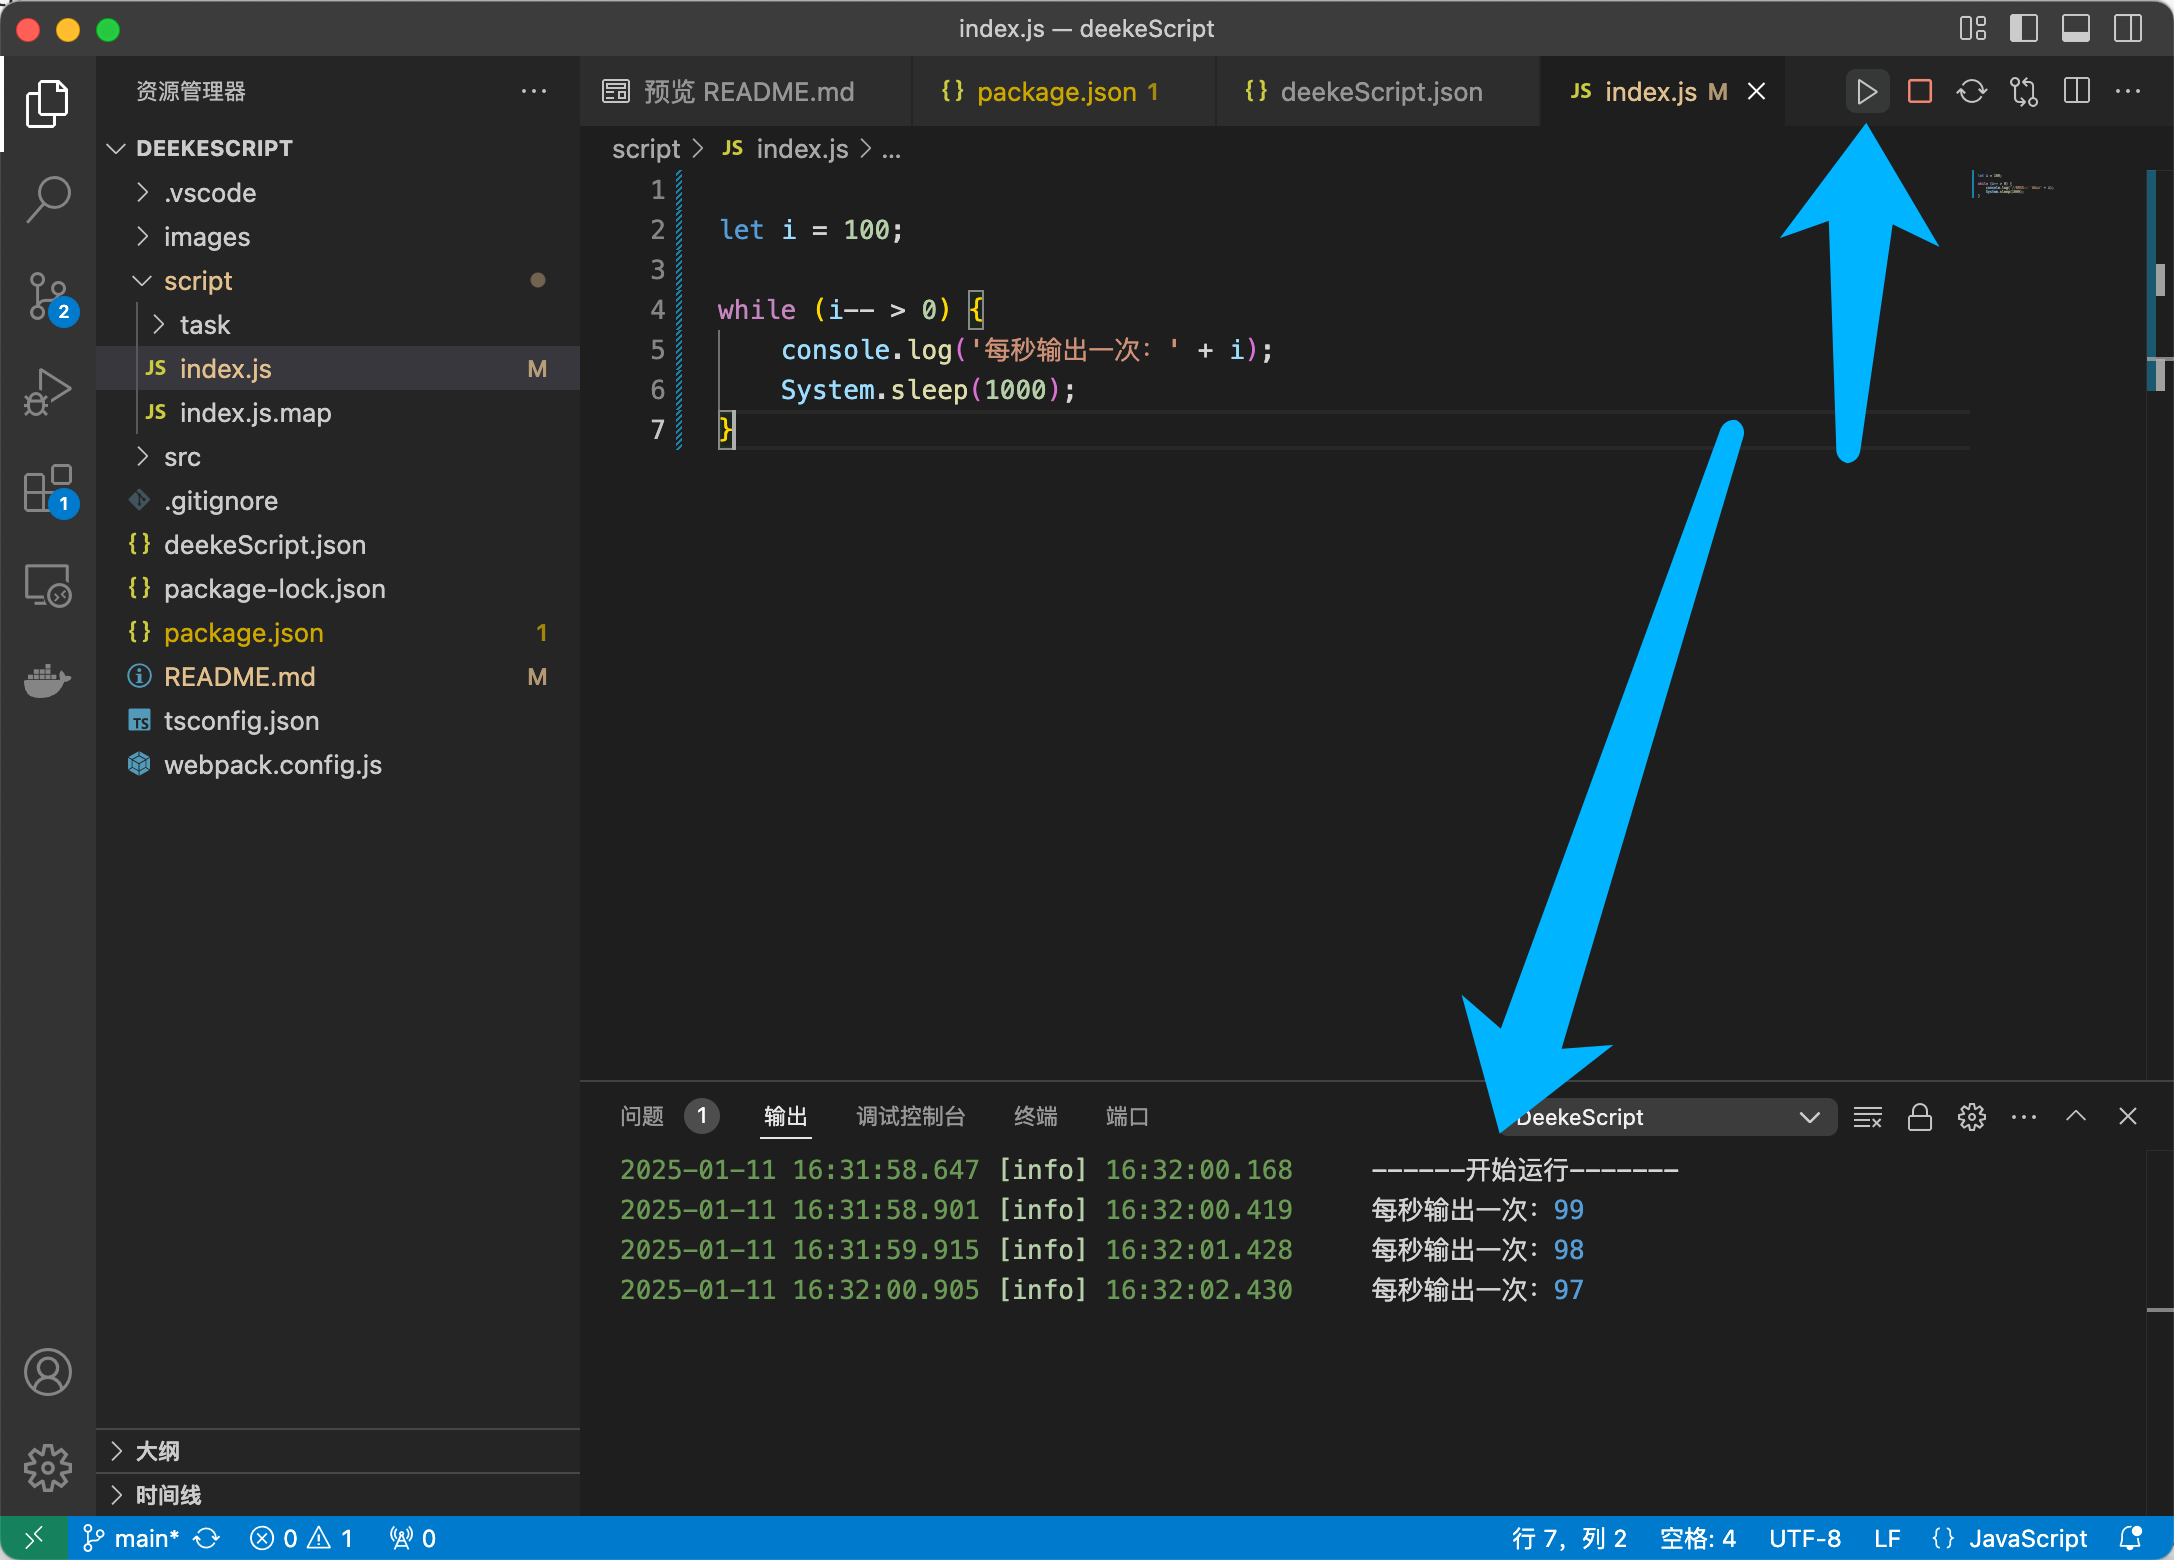Switch to the deekeScript.json editor tab
Image resolution: width=2174 pixels, height=1560 pixels.
pyautogui.click(x=1380, y=92)
